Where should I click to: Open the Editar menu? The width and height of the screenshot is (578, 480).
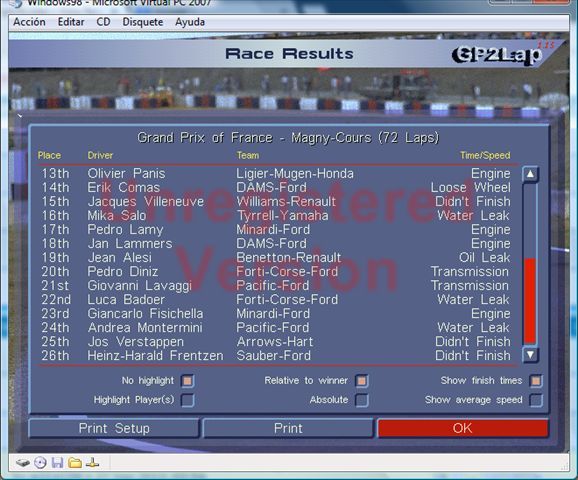coord(71,22)
